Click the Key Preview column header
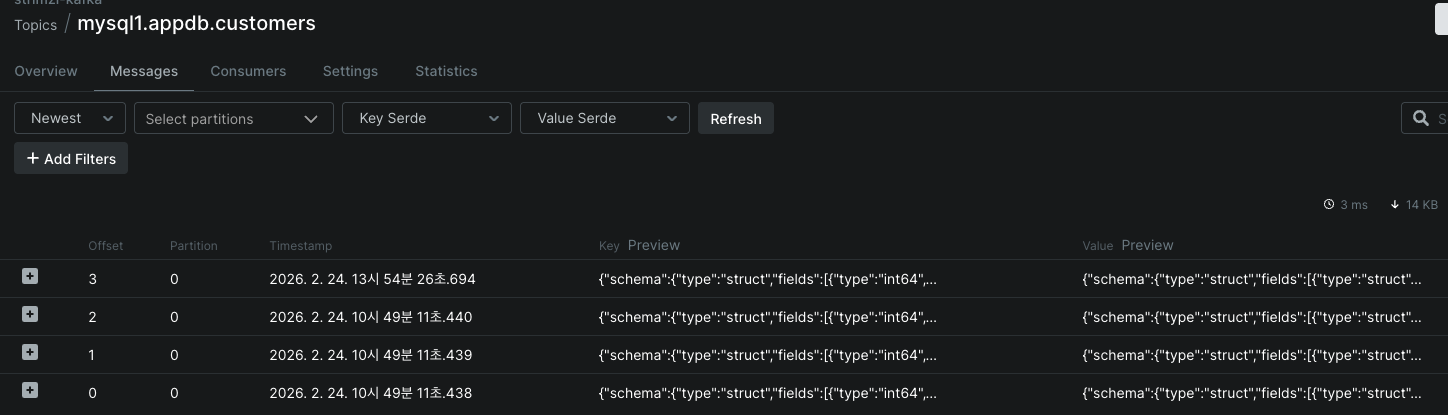1448x415 pixels. 653,245
